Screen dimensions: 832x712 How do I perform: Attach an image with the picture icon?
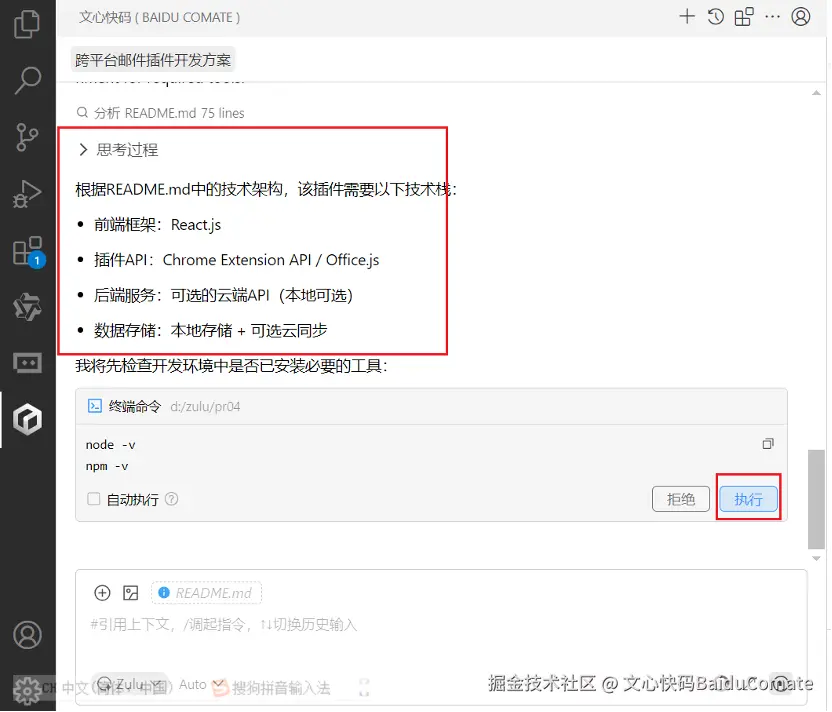click(131, 593)
